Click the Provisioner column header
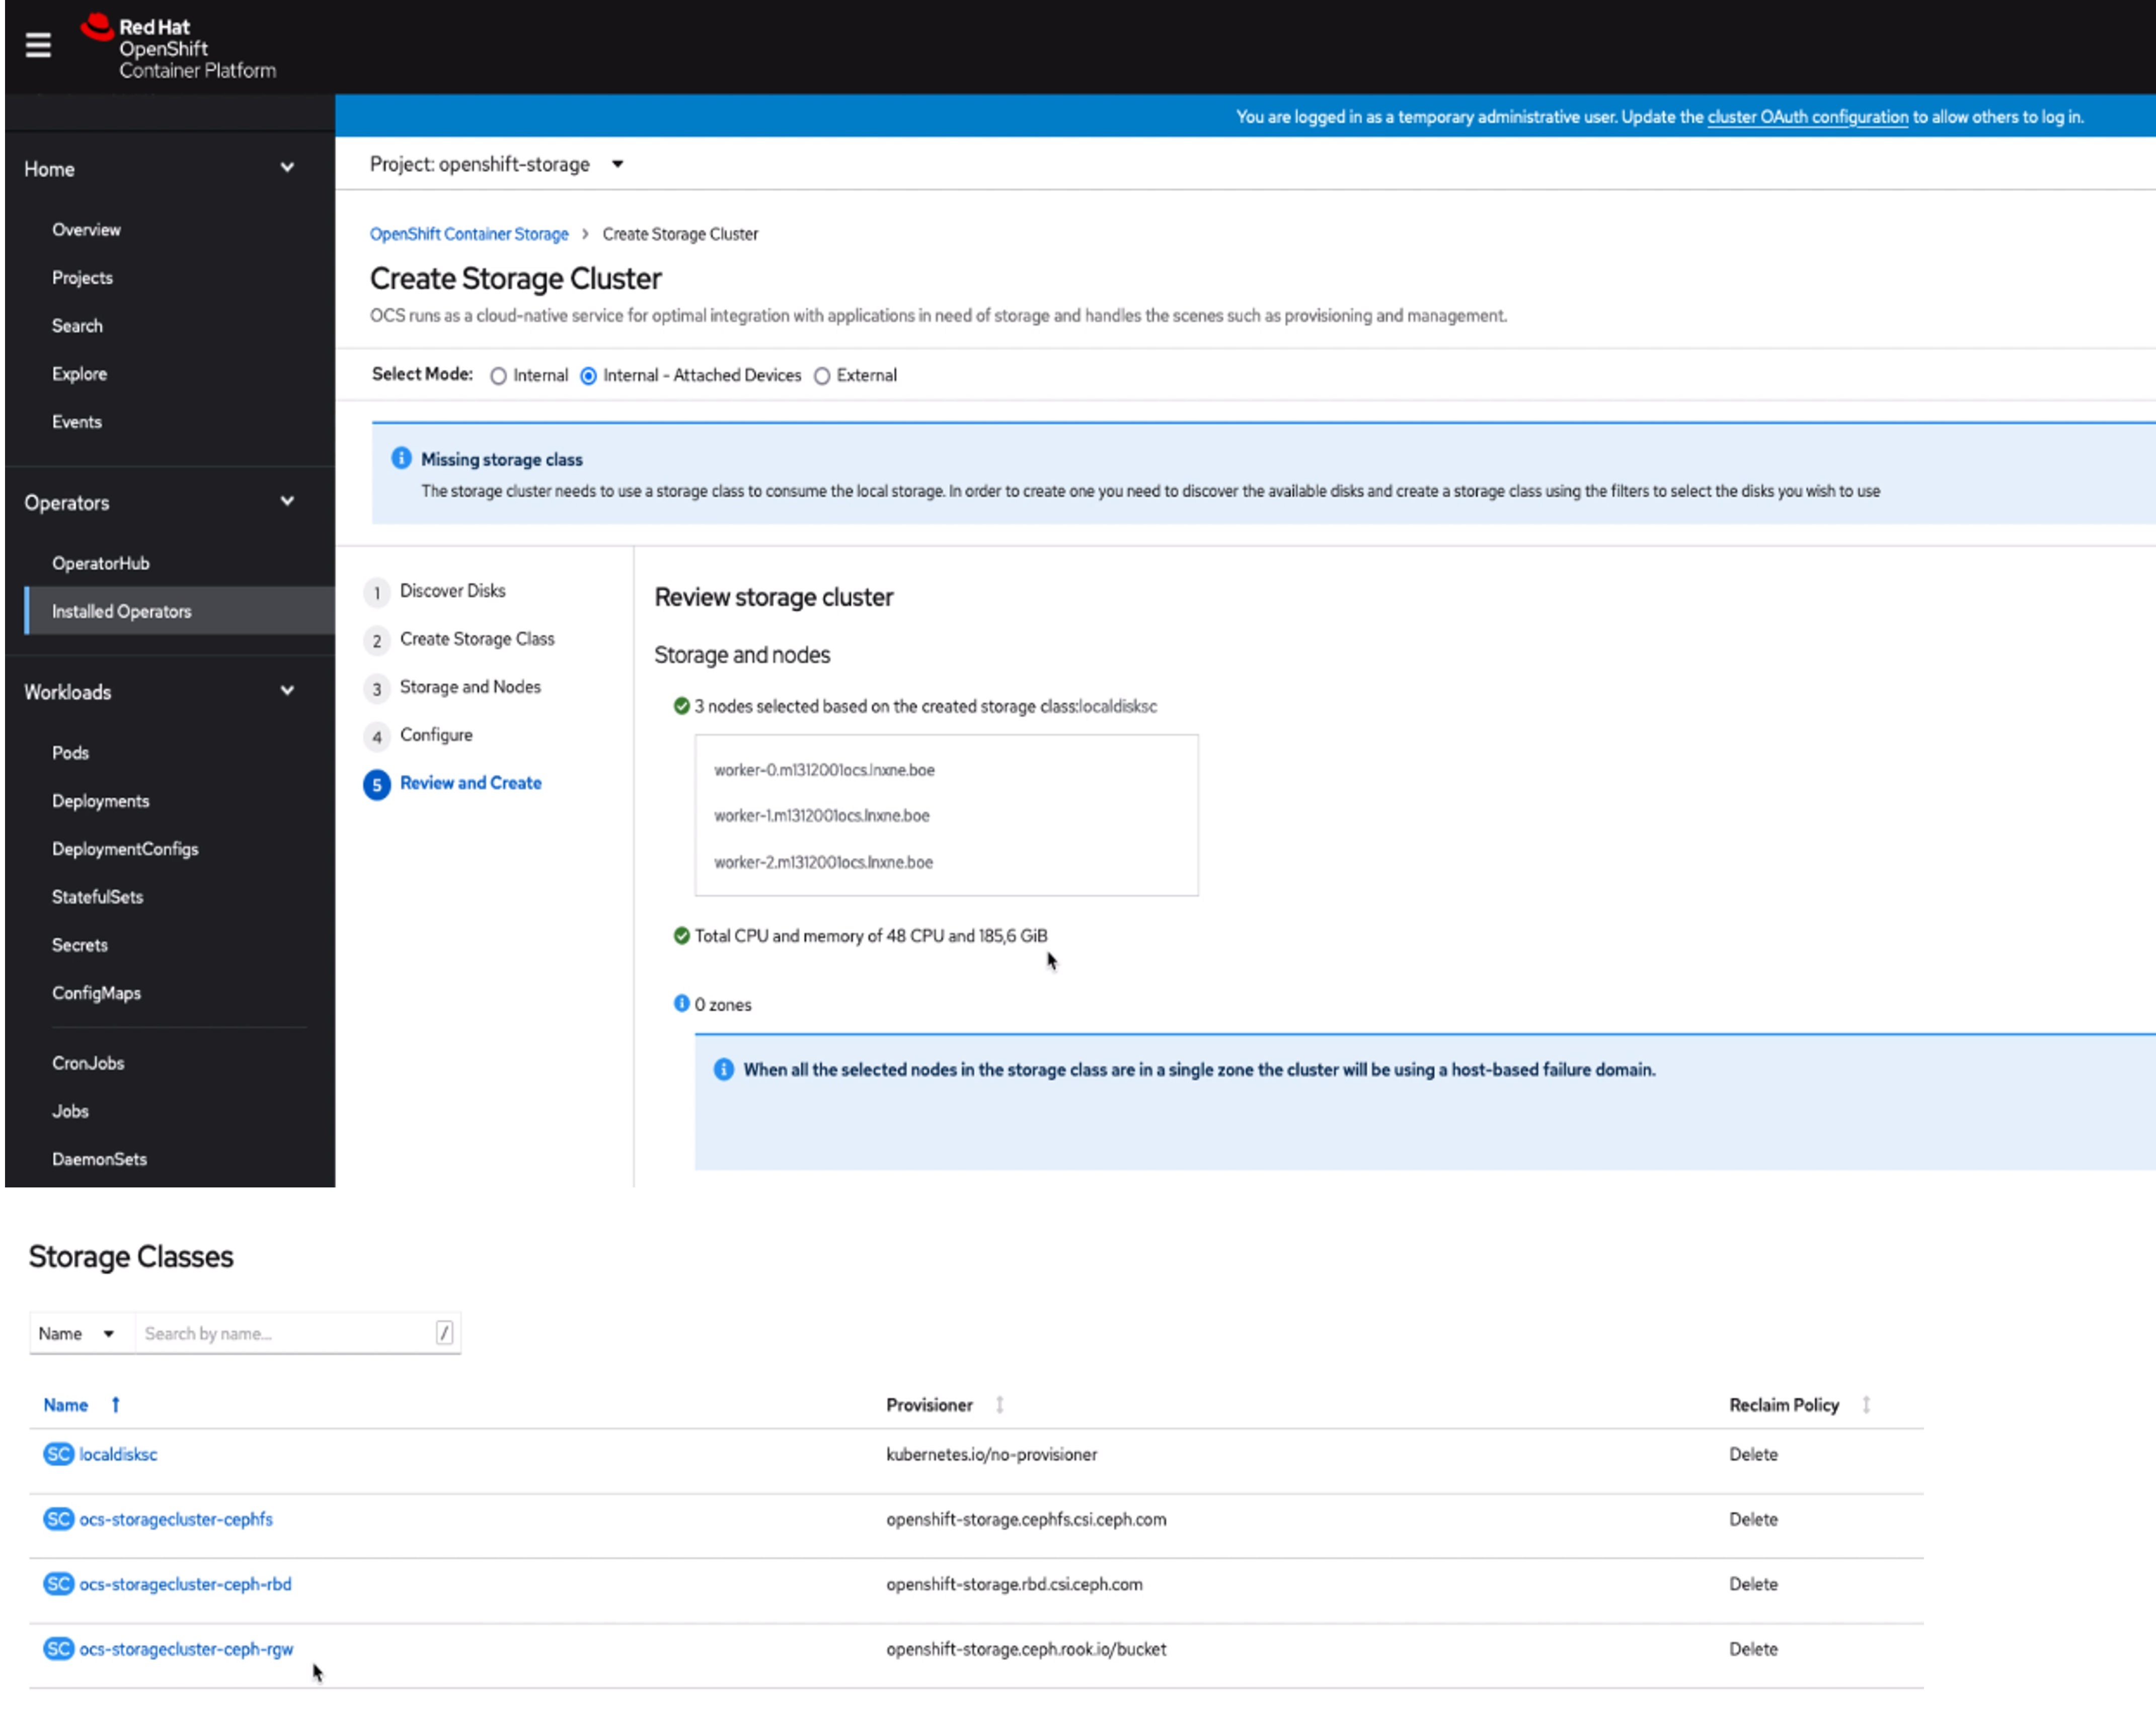The height and width of the screenshot is (1720, 2156). pos(929,1405)
